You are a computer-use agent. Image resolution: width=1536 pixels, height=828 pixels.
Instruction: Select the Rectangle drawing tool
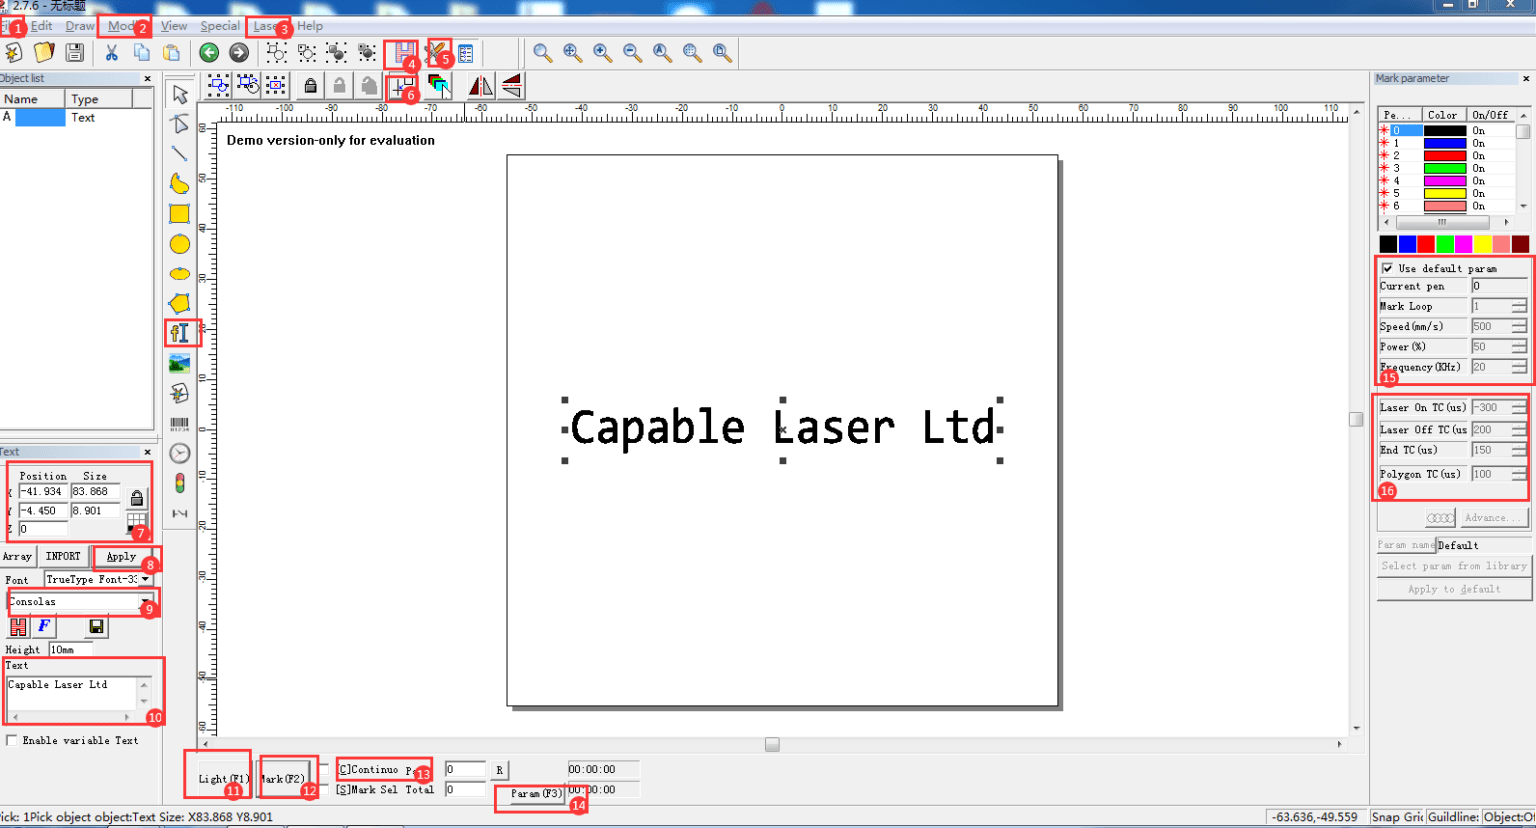[180, 213]
